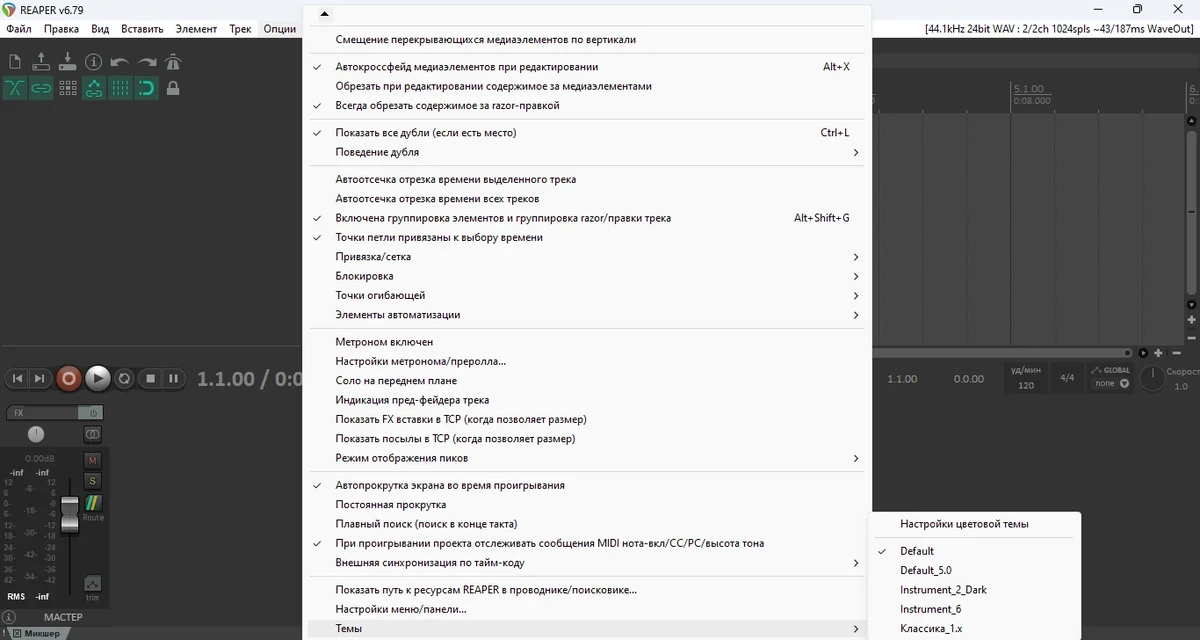Viewport: 1200px width, 640px height.
Task: Toggle the snap magnet icon
Action: tap(146, 88)
